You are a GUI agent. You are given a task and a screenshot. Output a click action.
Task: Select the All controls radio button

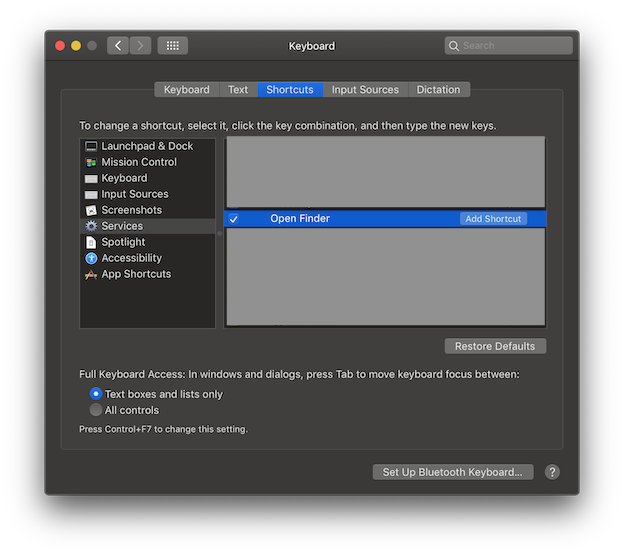point(96,410)
